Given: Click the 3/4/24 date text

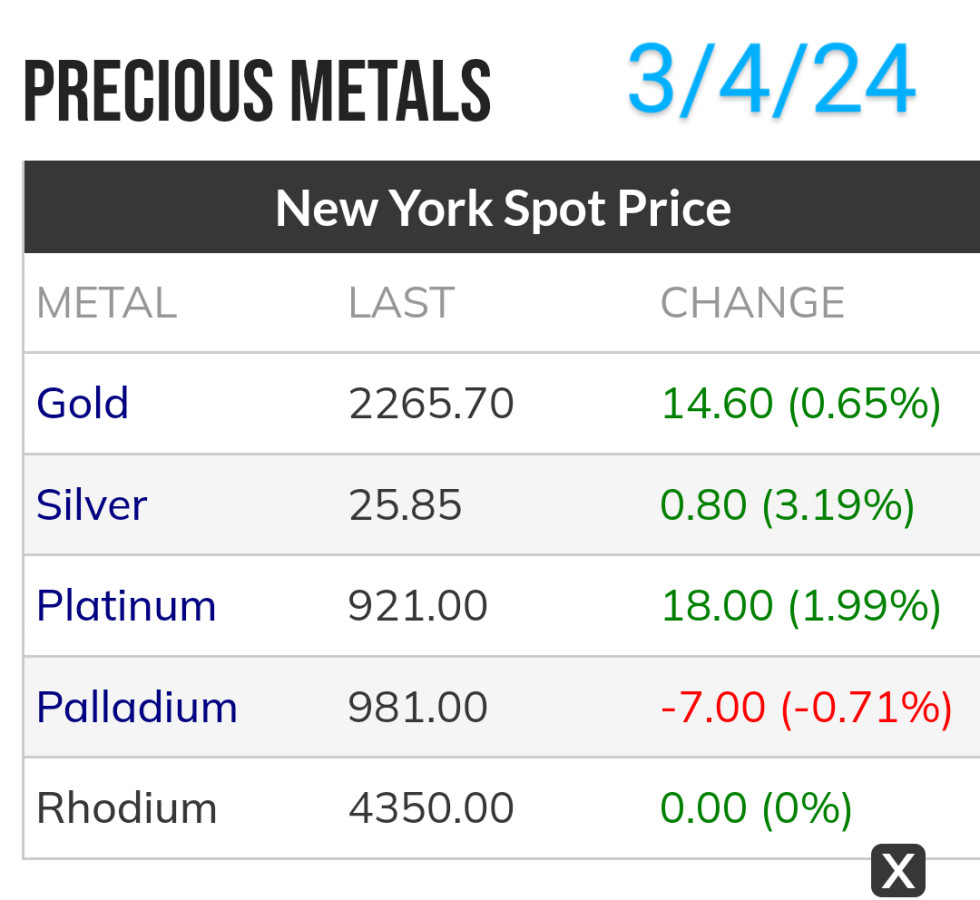Looking at the screenshot, I should [771, 79].
